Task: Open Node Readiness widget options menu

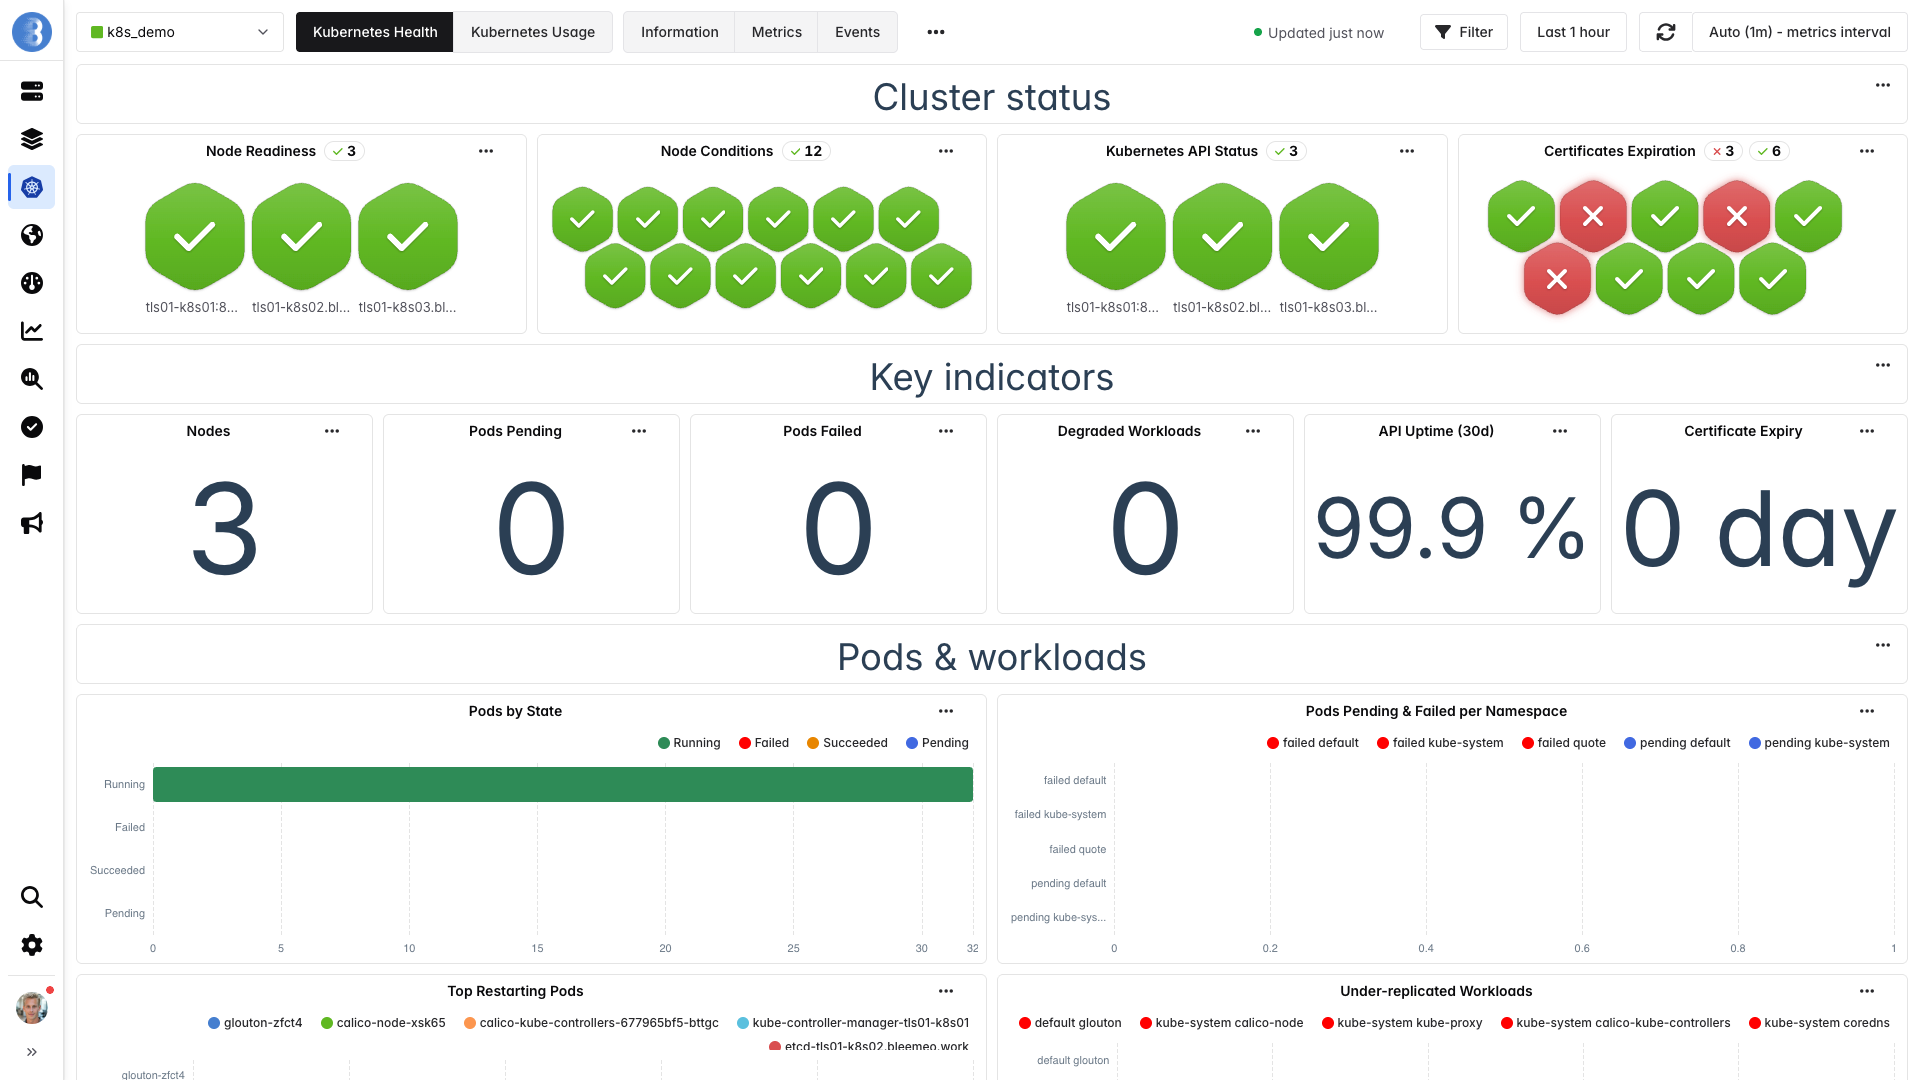Action: 486,151
